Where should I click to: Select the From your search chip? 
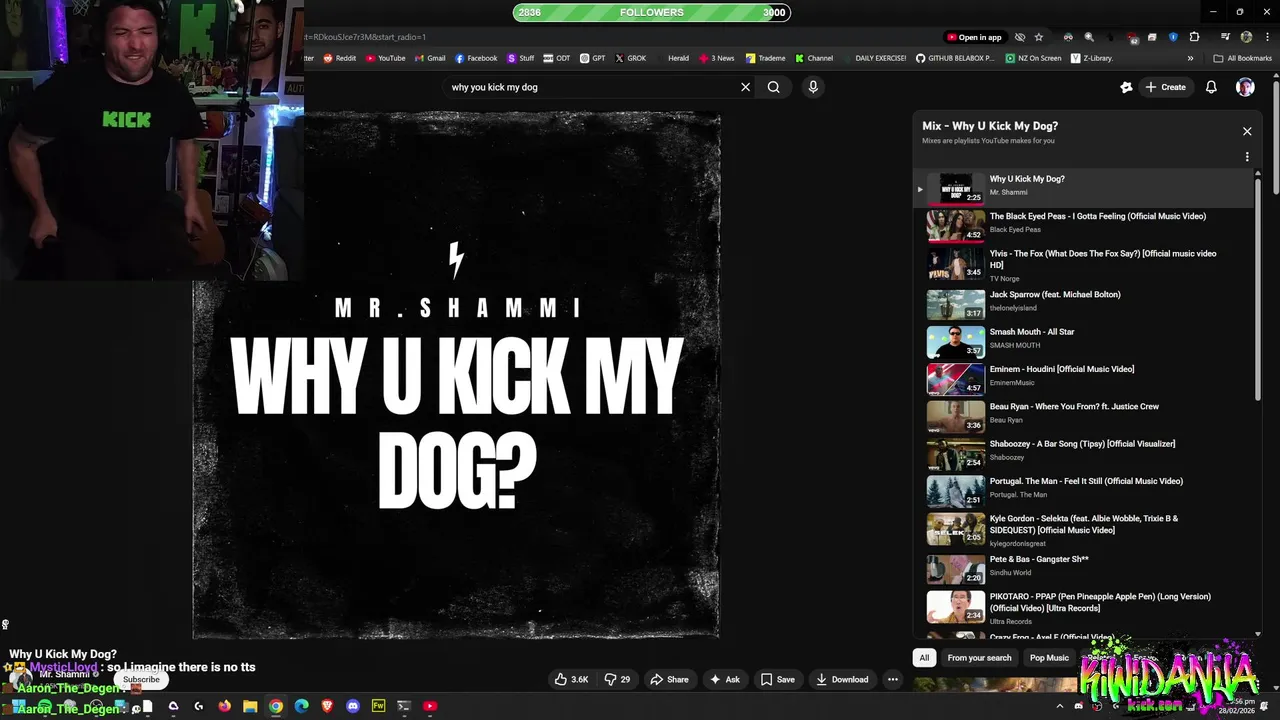pyautogui.click(x=979, y=657)
